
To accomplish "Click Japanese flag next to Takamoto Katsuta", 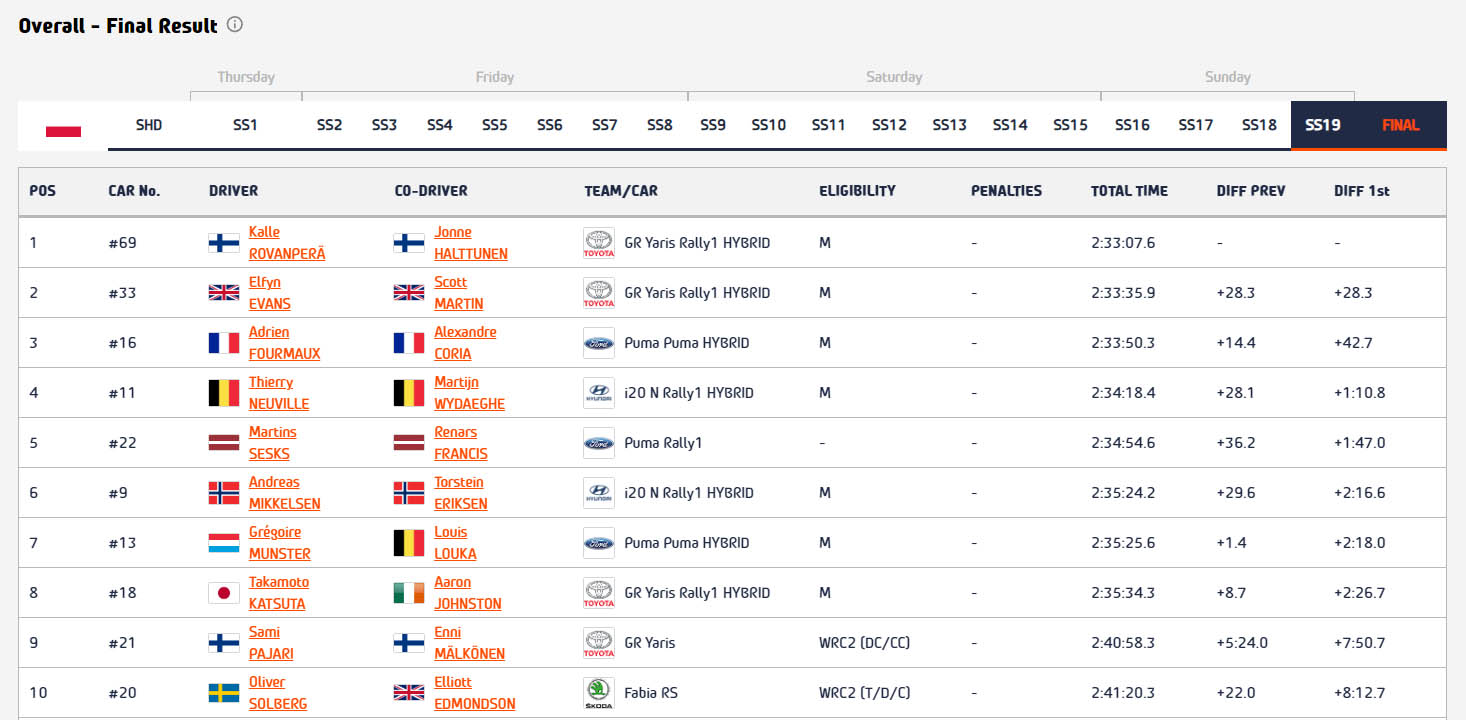I will [x=223, y=593].
